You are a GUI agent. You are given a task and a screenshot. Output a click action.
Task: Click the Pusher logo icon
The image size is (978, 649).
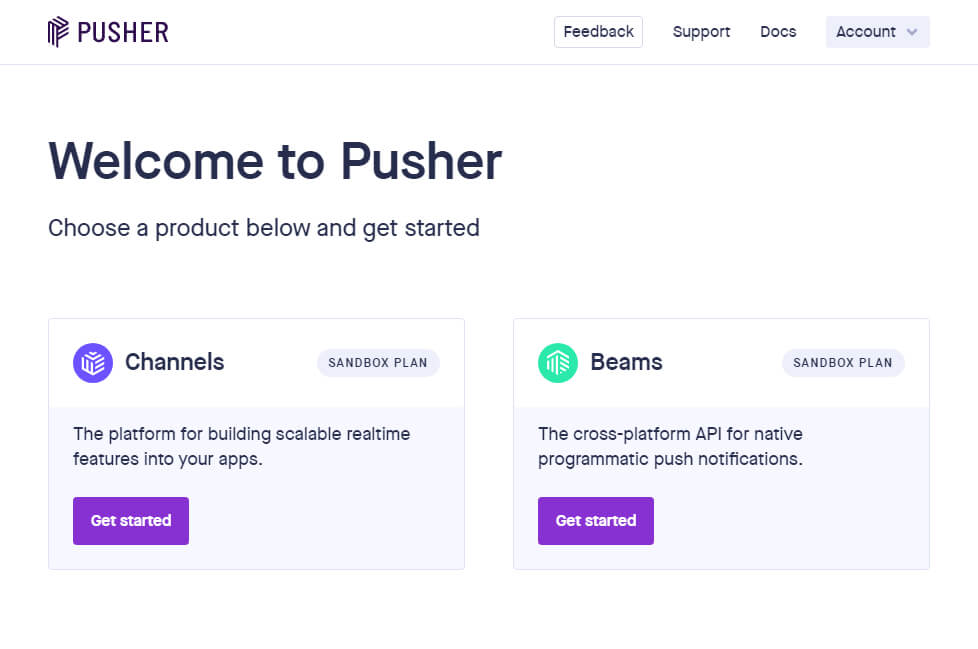pos(58,32)
